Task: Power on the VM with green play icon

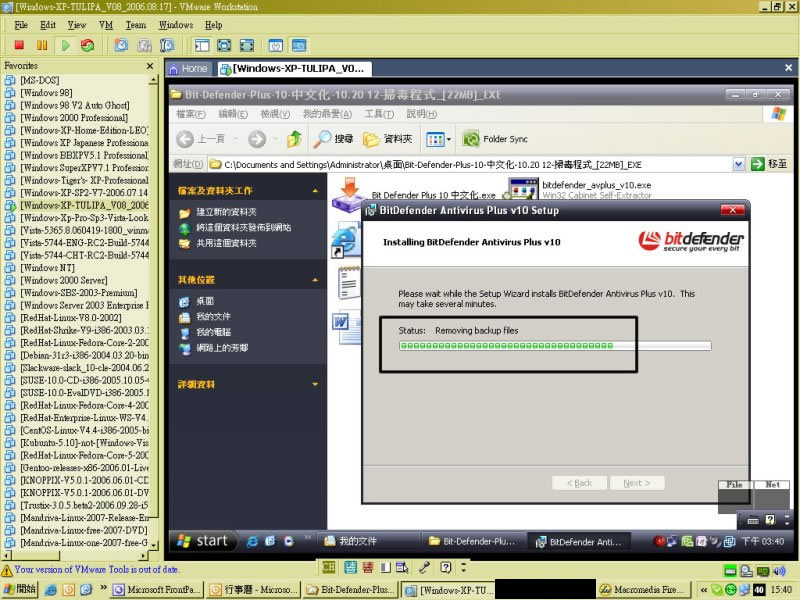Action: (x=65, y=45)
